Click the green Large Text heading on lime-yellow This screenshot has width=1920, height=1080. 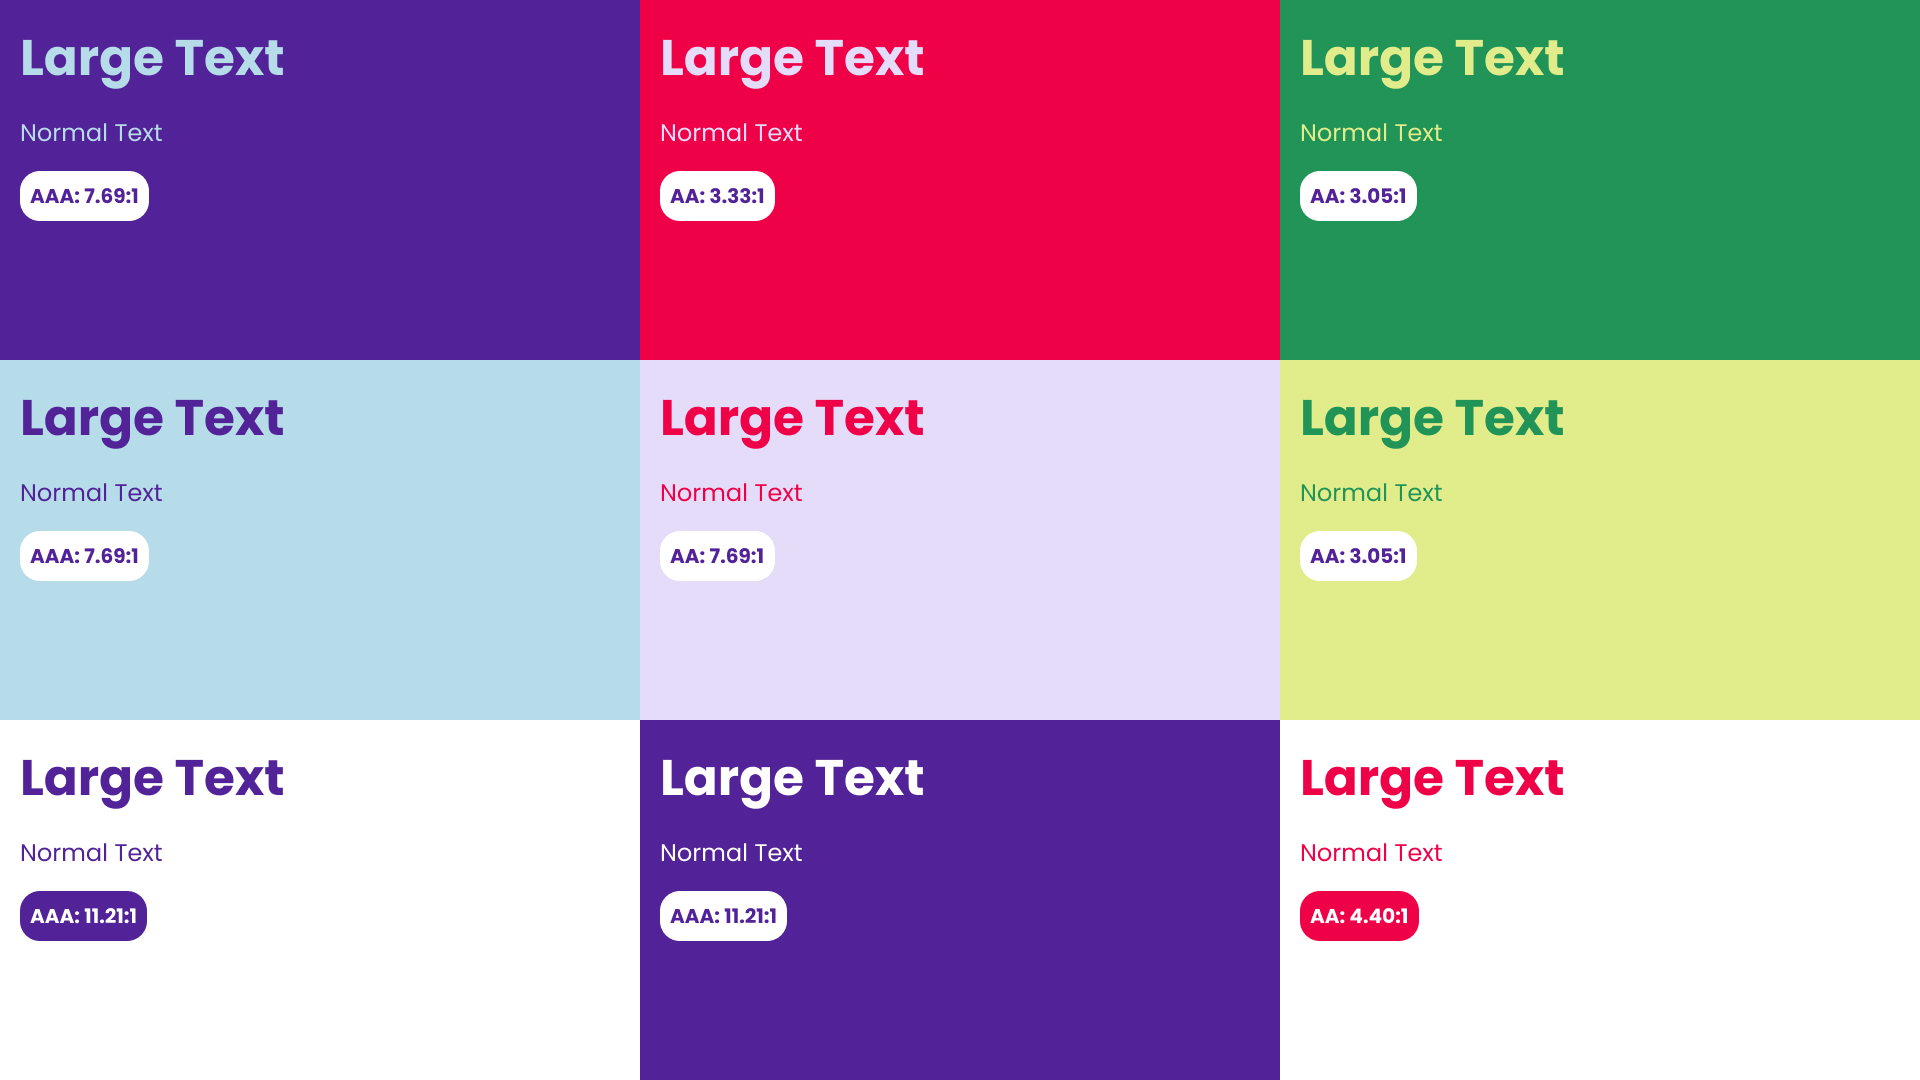pyautogui.click(x=1432, y=418)
